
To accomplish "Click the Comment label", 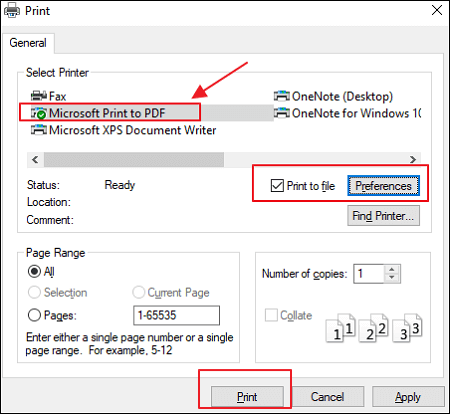I will (x=50, y=220).
